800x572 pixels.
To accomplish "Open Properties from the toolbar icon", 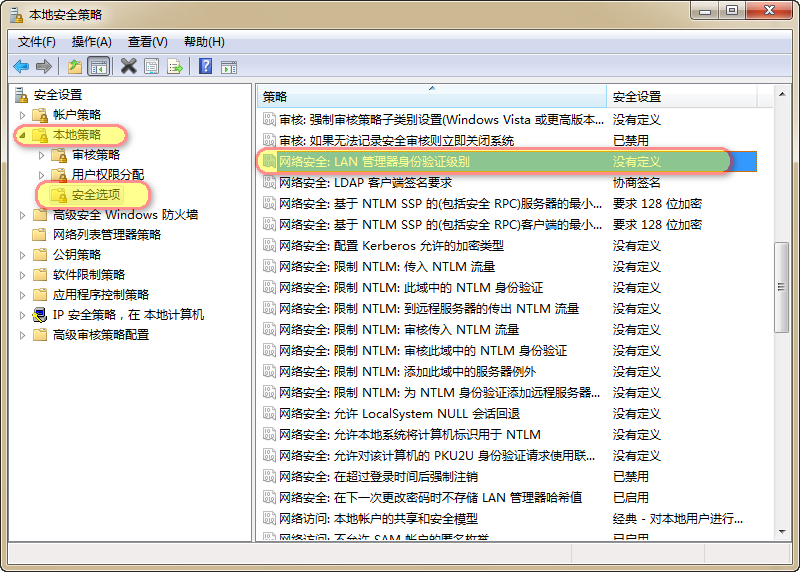I will [151, 67].
